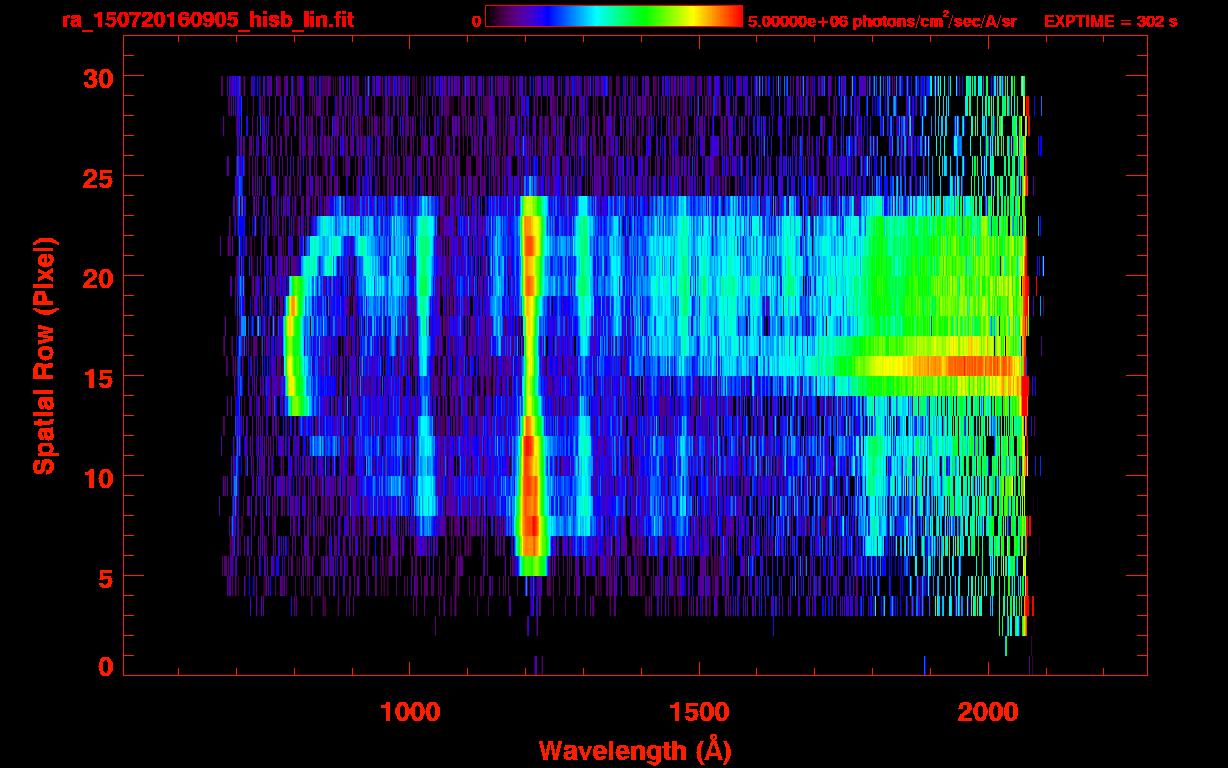The height and width of the screenshot is (768, 1228).
Task: Click the 1000 wavelength tick label
Action: click(410, 712)
